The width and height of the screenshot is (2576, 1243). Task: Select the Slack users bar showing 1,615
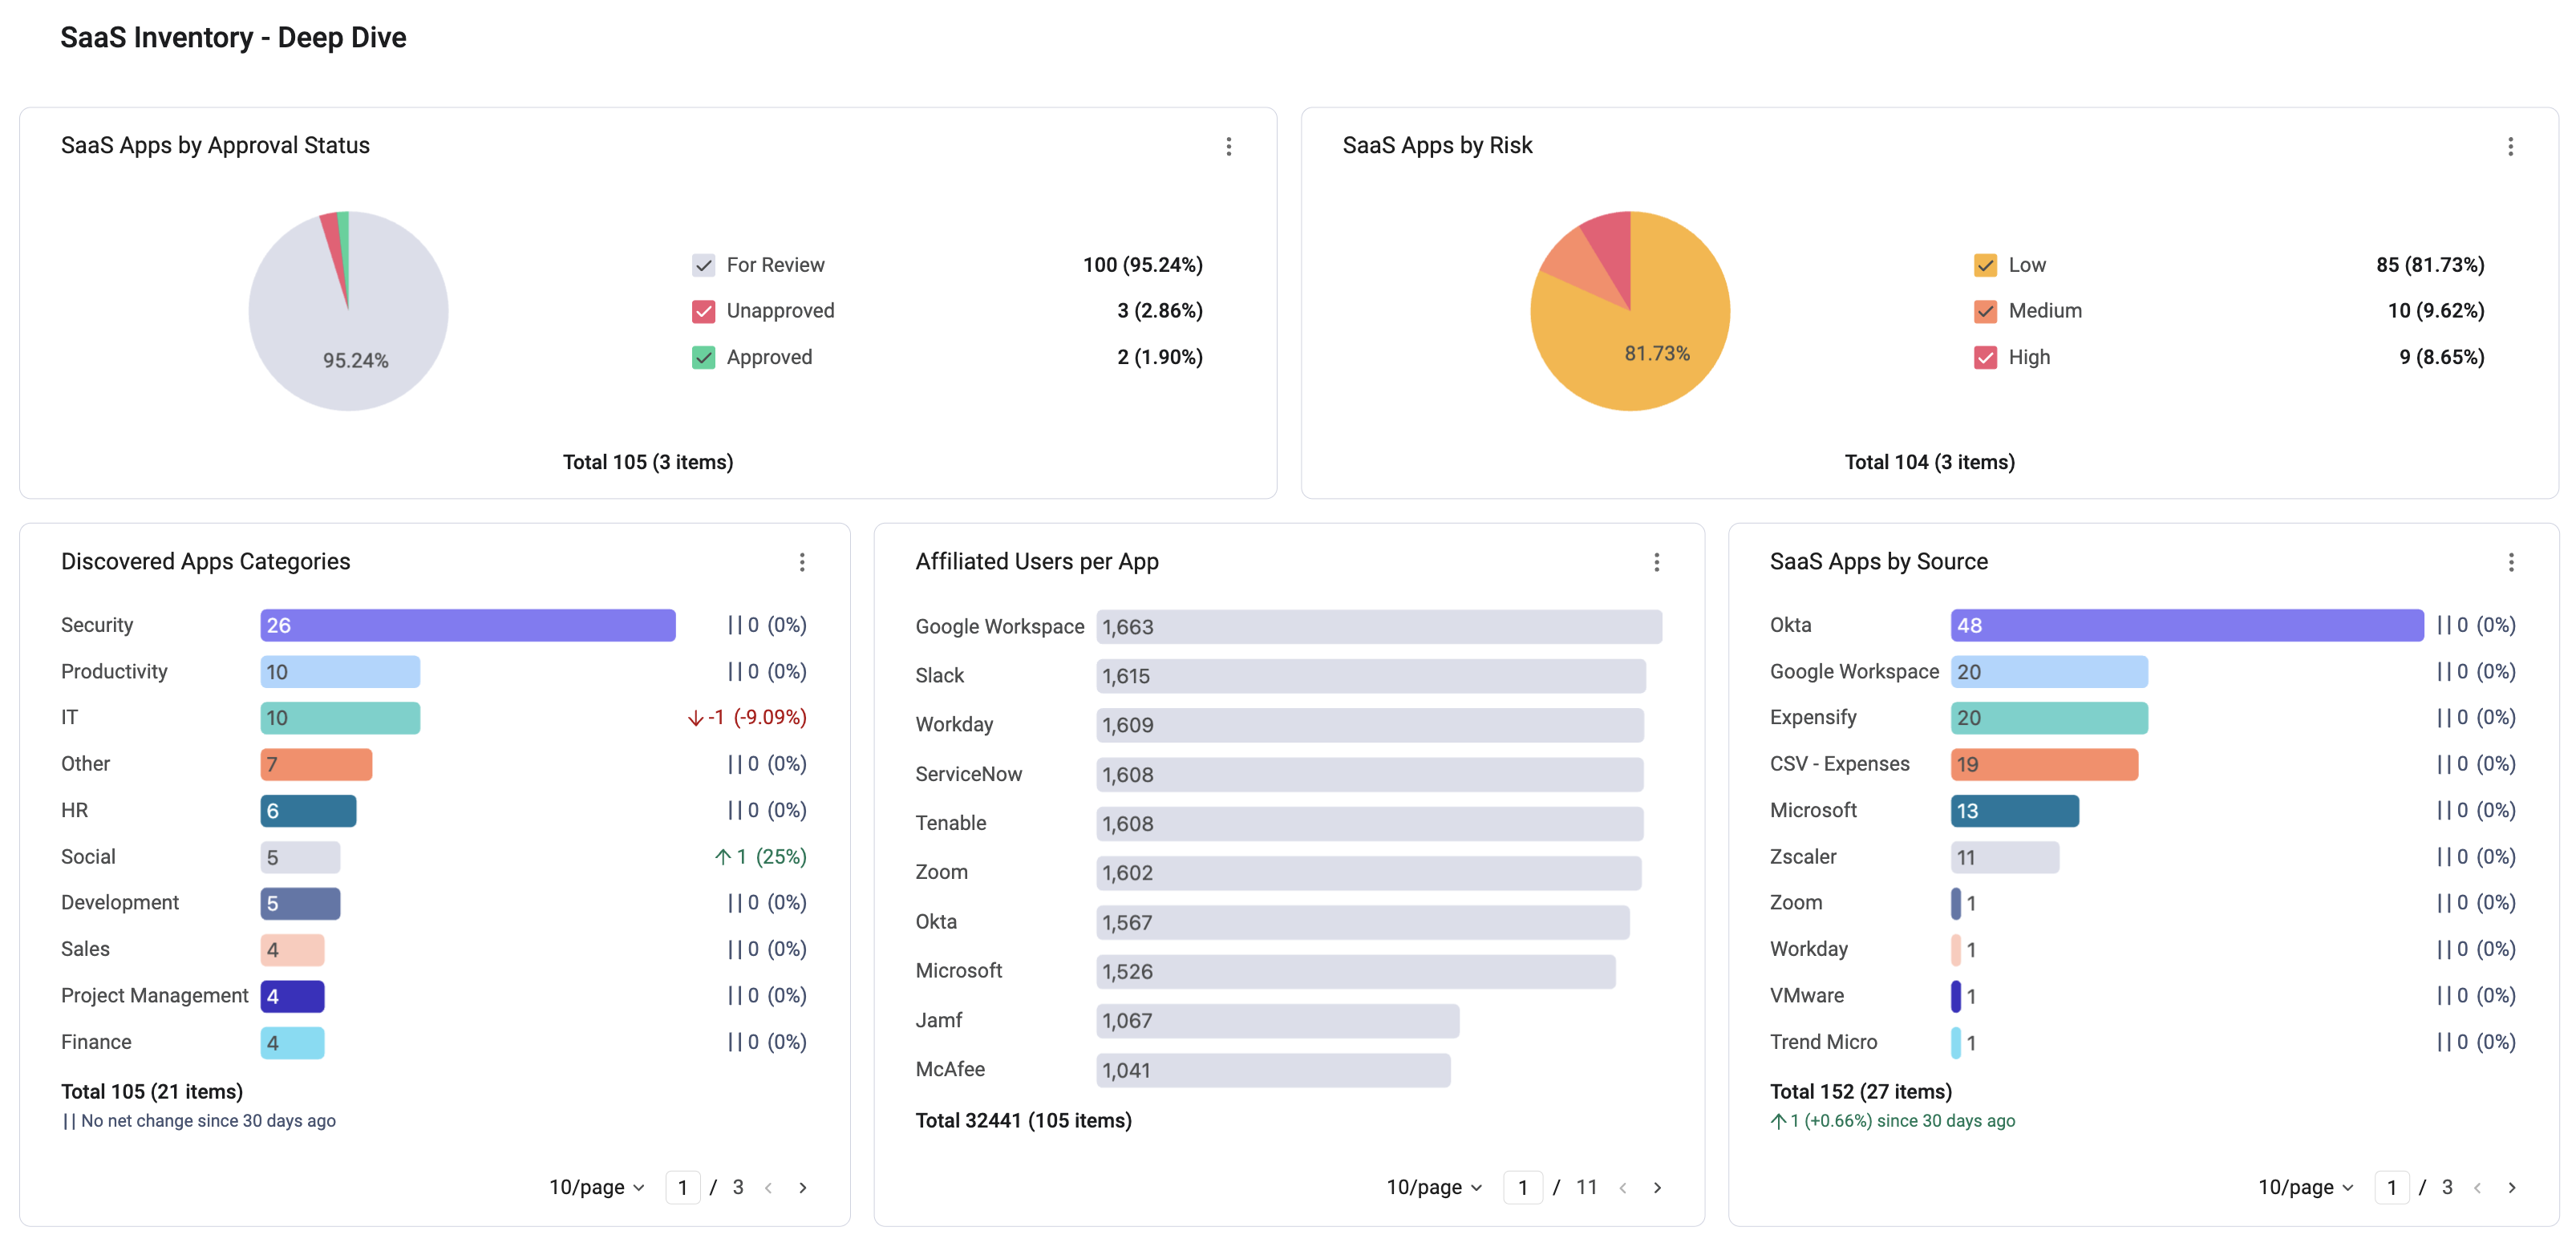(x=1371, y=676)
